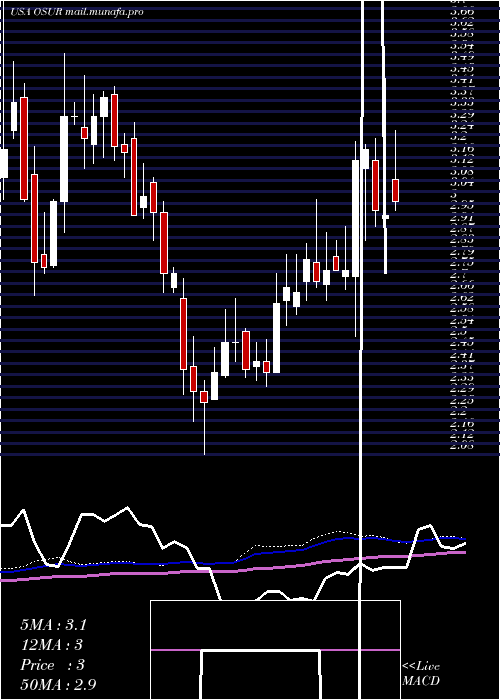Screen dimensions: 500x700
Task: Click the '5MA : 3.1' value
Action: point(53,625)
